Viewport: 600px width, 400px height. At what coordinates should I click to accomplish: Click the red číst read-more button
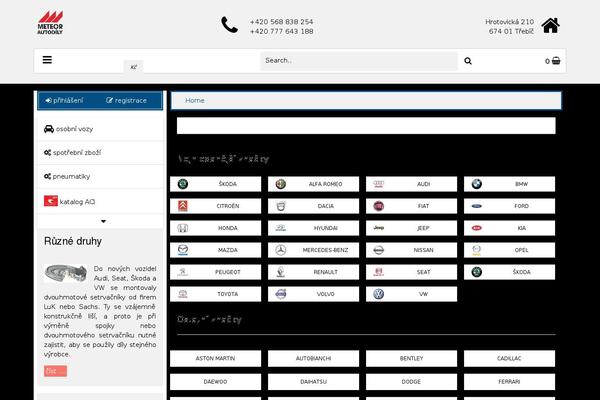[55, 371]
